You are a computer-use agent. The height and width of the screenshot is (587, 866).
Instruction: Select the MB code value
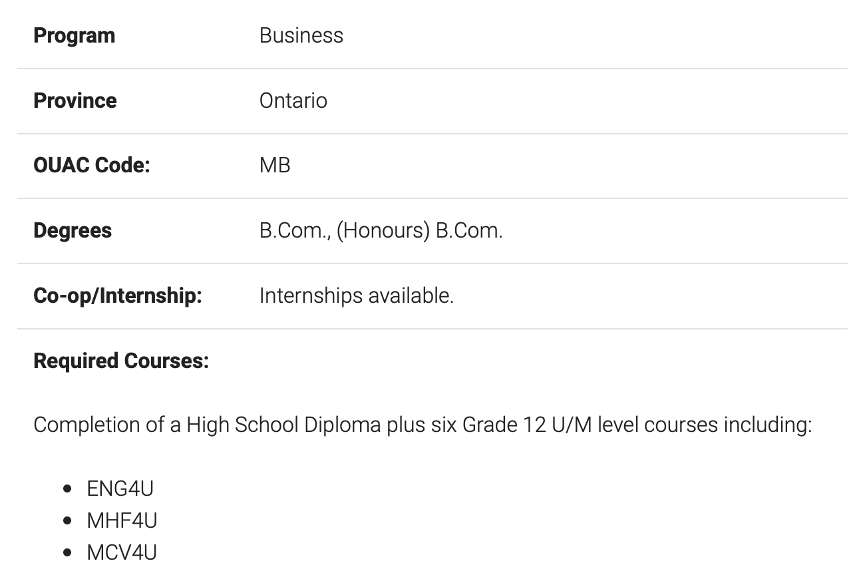pos(275,165)
